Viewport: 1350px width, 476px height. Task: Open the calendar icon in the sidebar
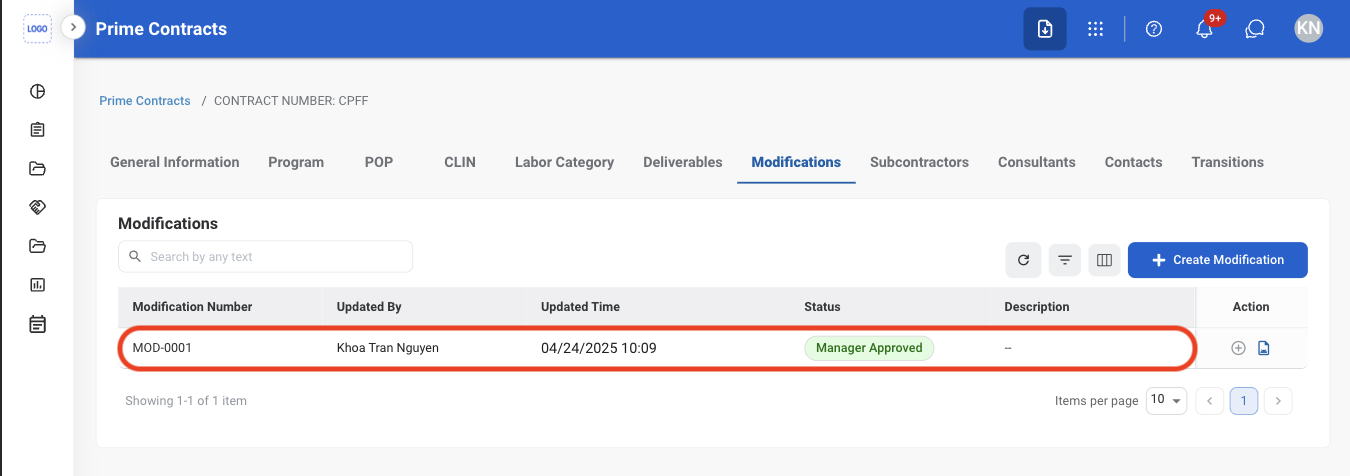[38, 324]
